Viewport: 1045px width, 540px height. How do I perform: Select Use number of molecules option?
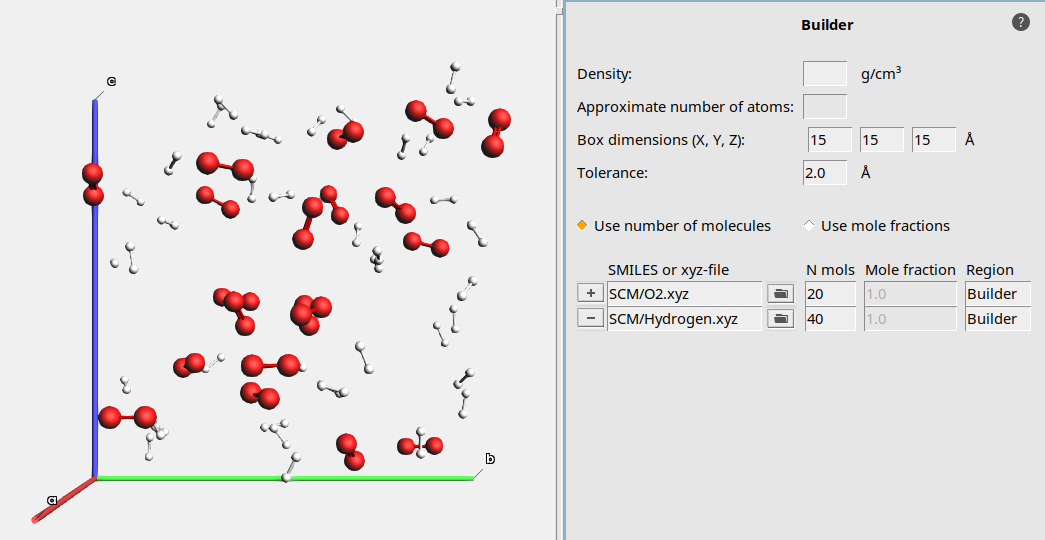tap(582, 226)
